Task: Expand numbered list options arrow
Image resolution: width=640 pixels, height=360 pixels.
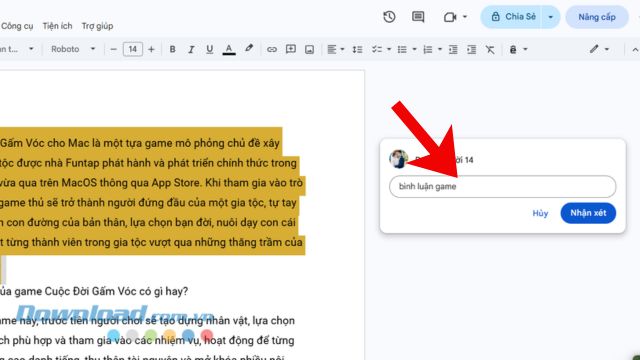Action: [x=440, y=49]
